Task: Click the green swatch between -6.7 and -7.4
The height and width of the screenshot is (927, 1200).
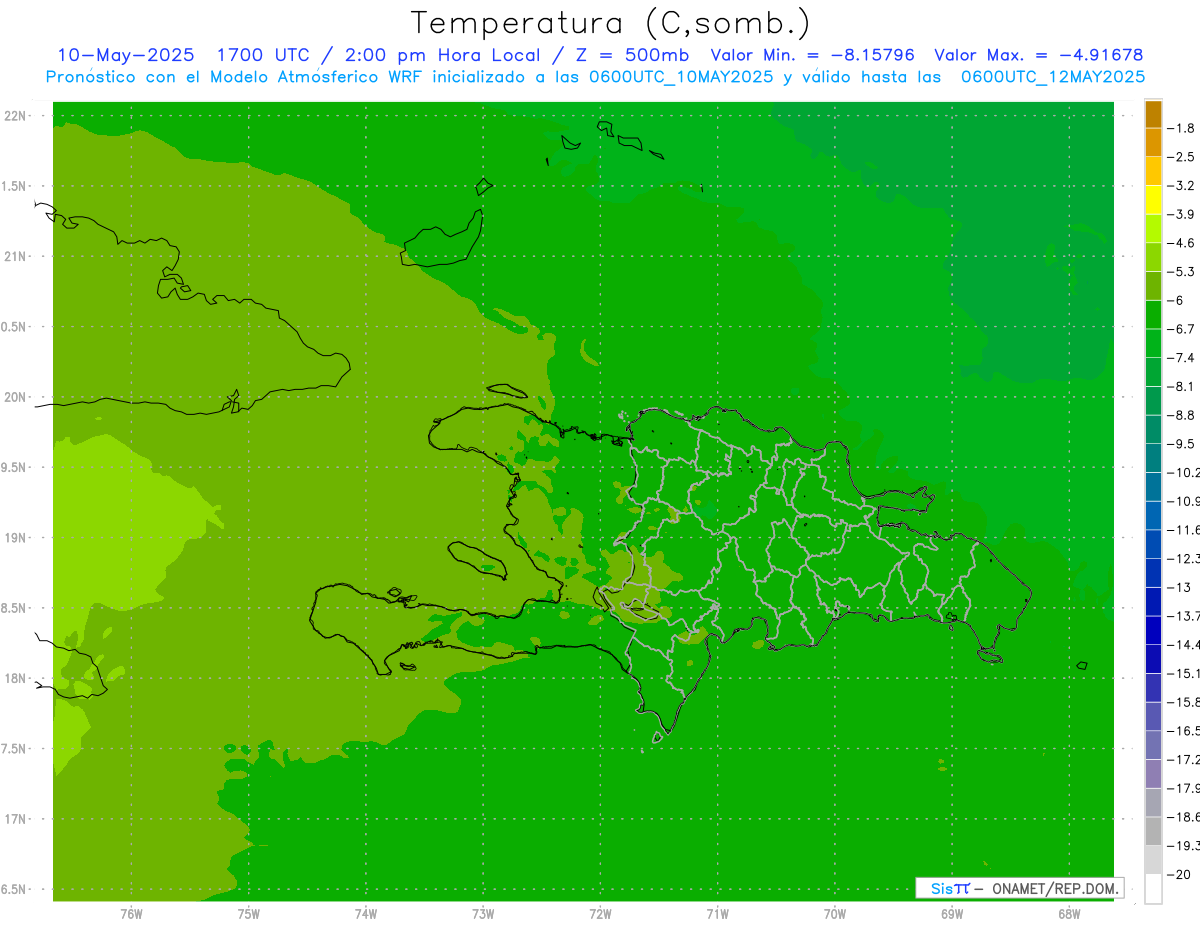Action: point(1153,343)
